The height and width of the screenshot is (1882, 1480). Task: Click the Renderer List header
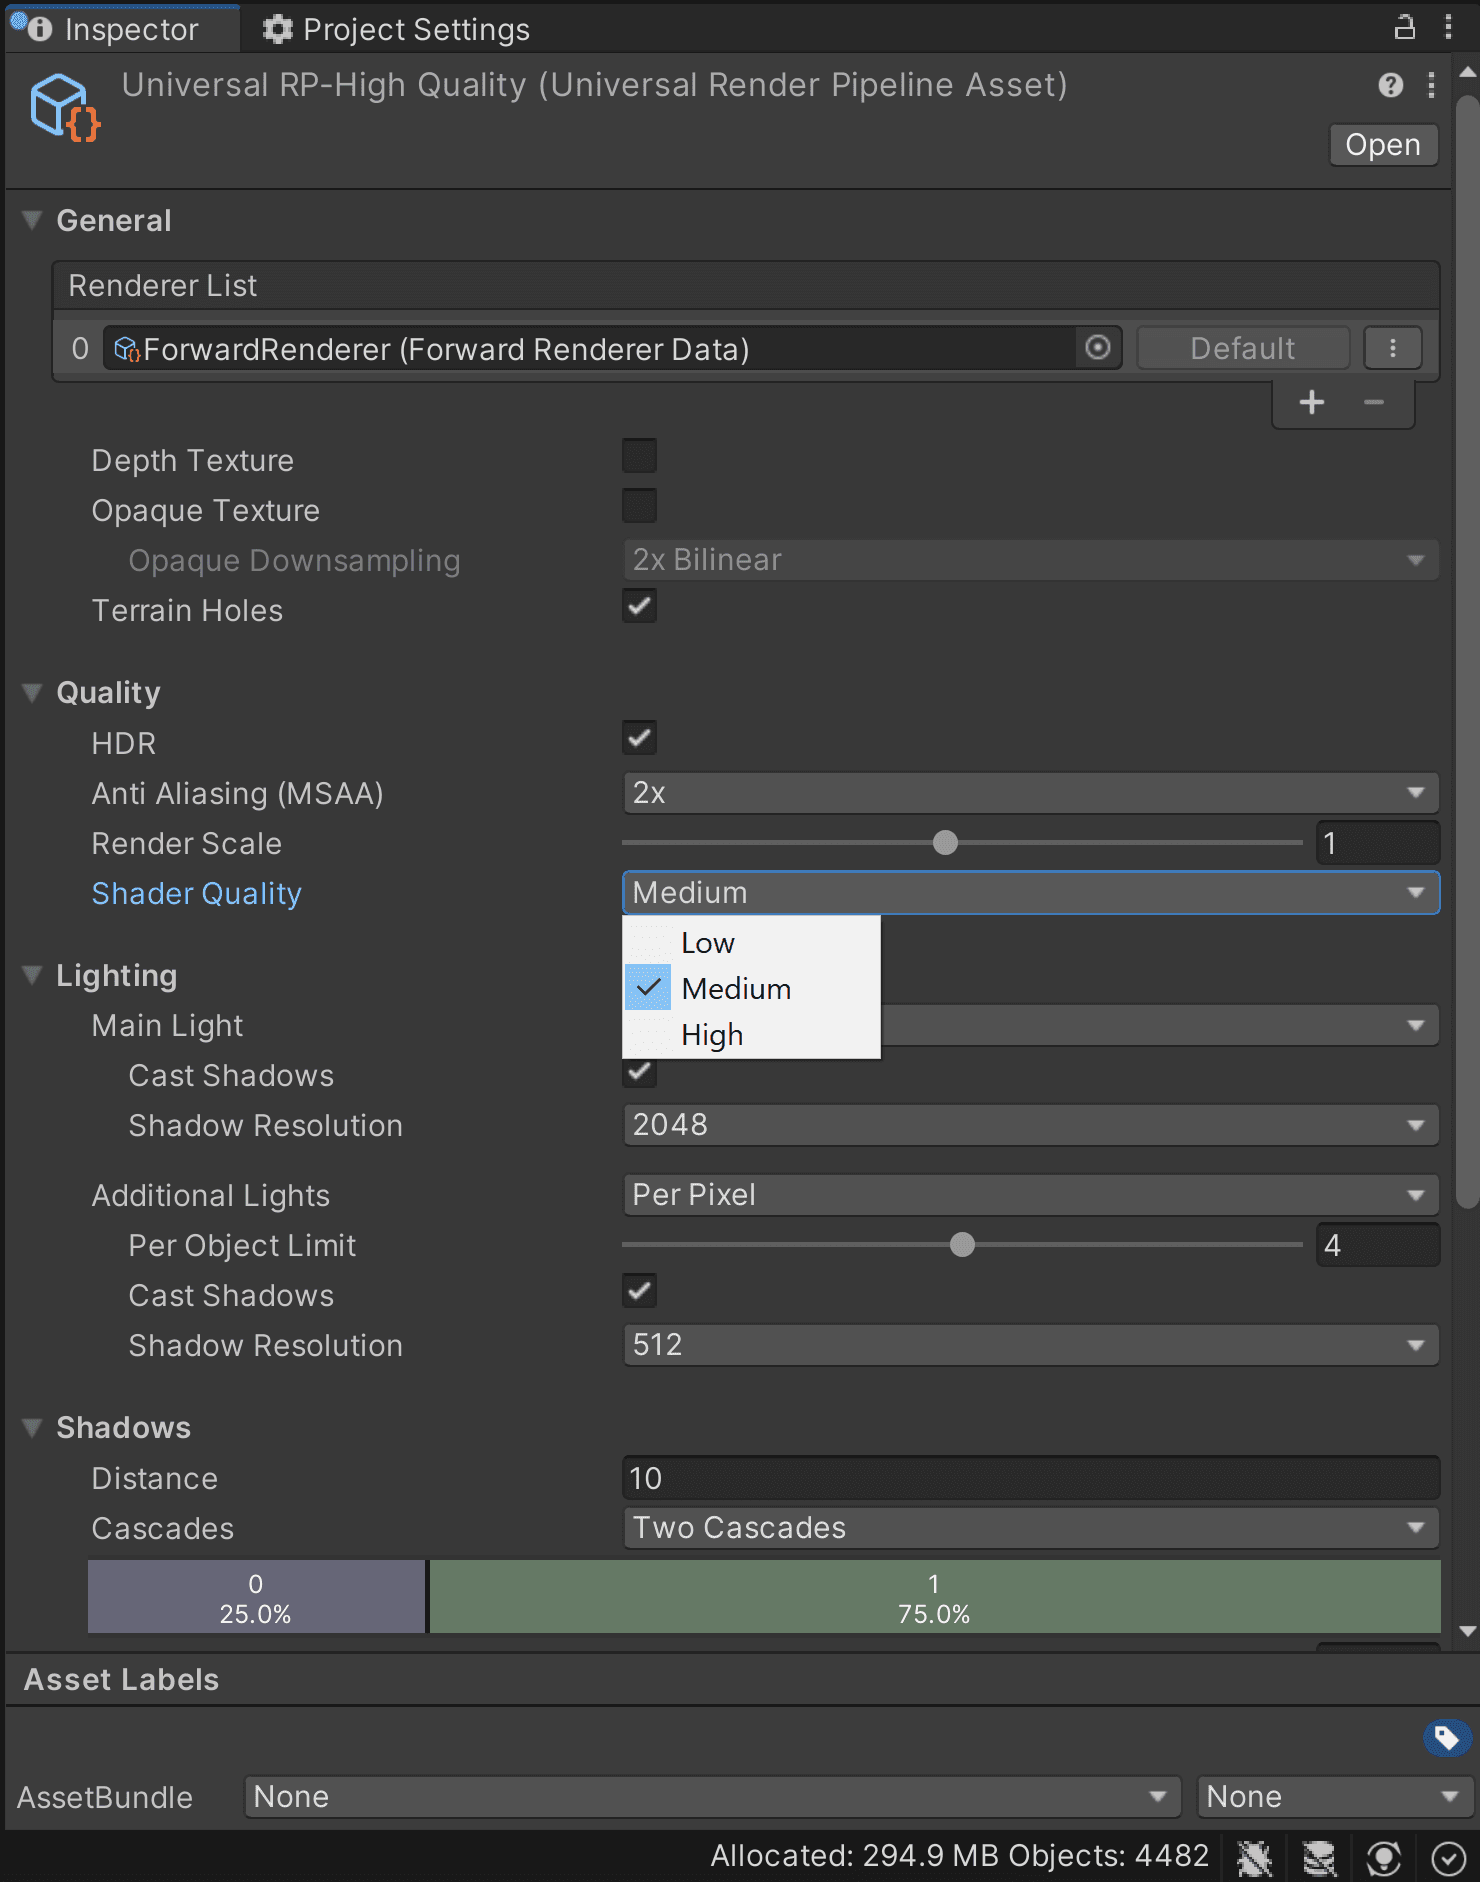click(746, 286)
